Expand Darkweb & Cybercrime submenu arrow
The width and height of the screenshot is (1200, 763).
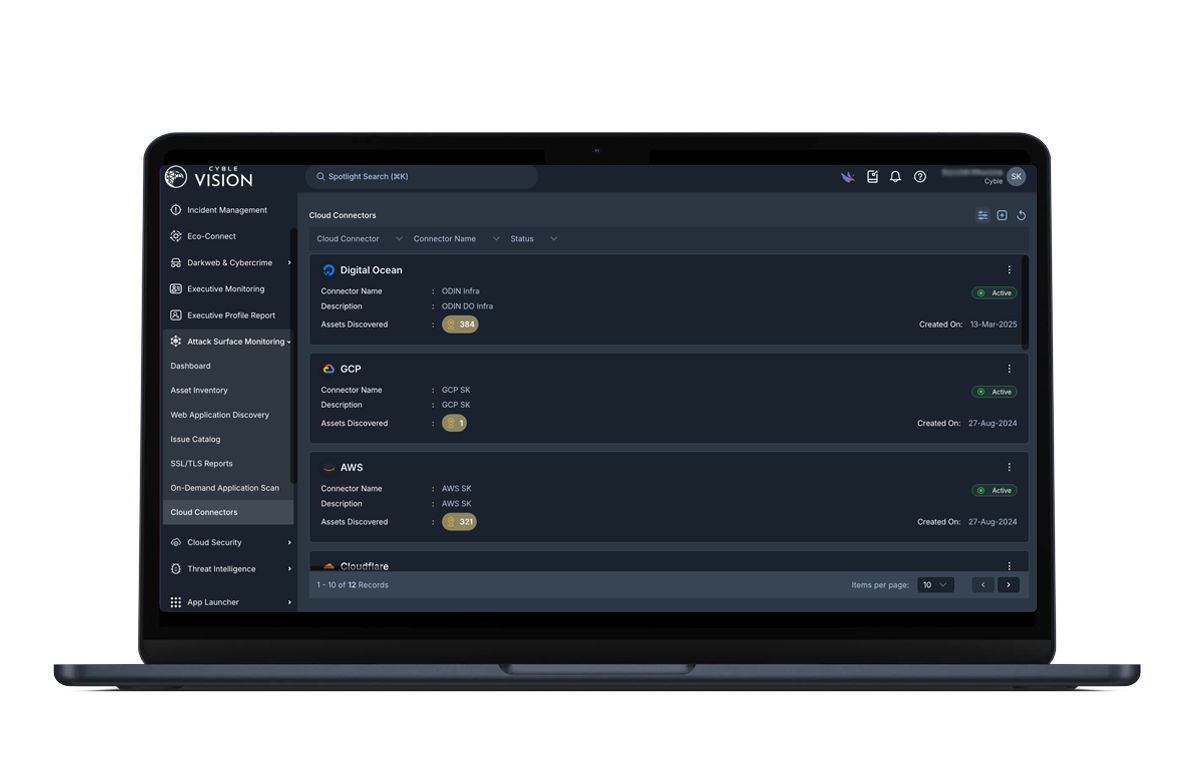pyautogui.click(x=289, y=263)
